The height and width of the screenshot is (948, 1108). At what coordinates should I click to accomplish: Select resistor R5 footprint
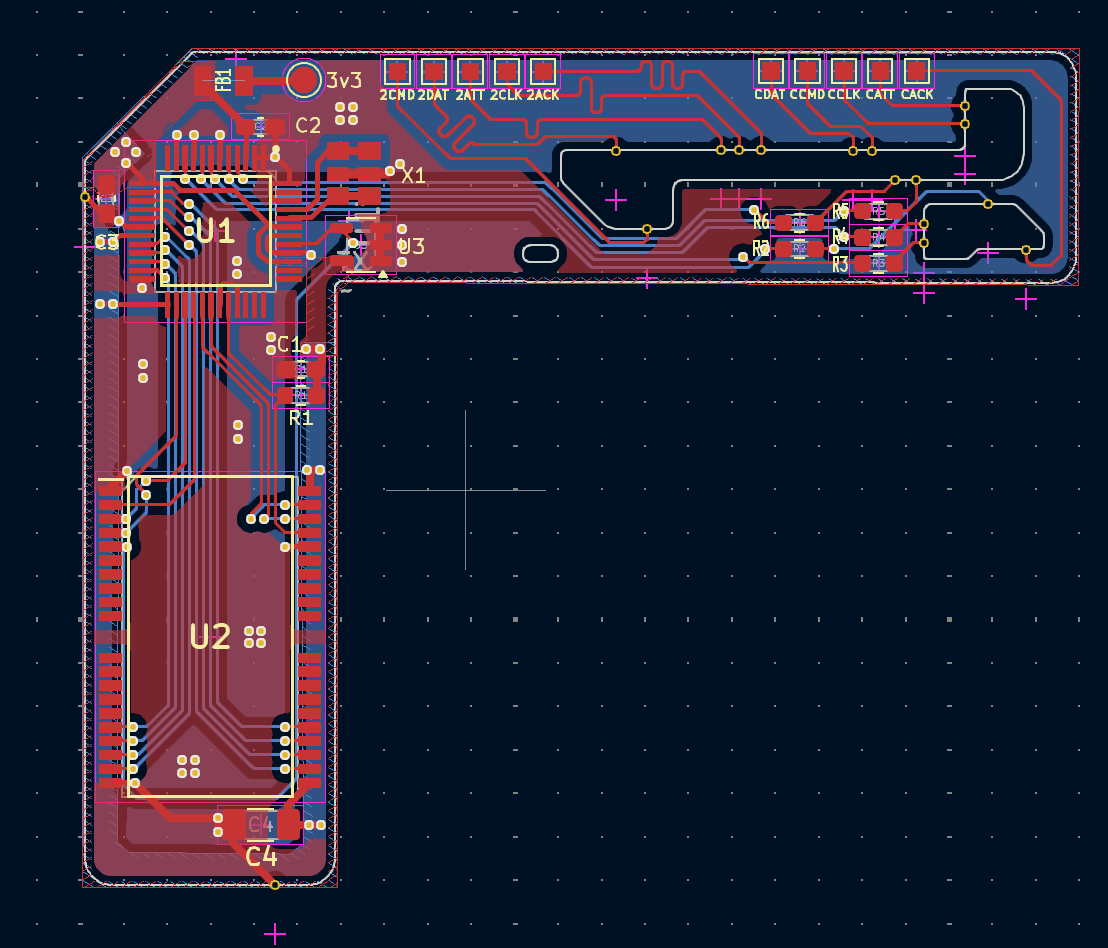coord(878,211)
